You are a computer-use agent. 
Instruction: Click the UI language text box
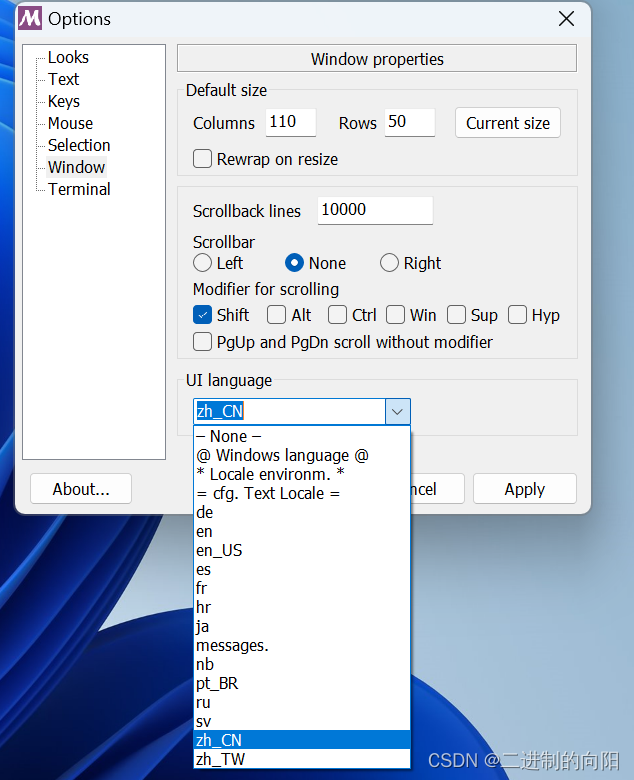click(289, 411)
